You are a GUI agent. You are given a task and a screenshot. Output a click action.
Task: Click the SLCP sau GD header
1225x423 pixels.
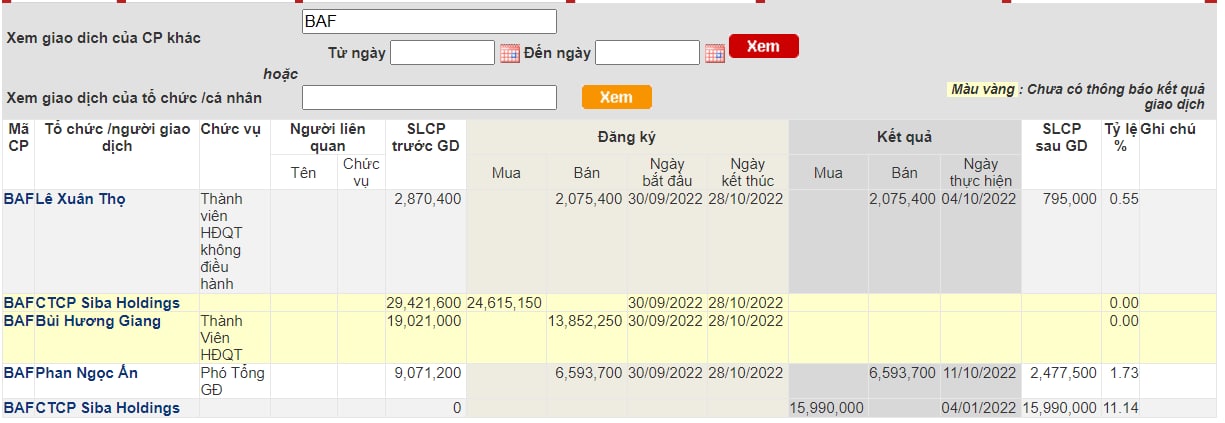[1062, 137]
